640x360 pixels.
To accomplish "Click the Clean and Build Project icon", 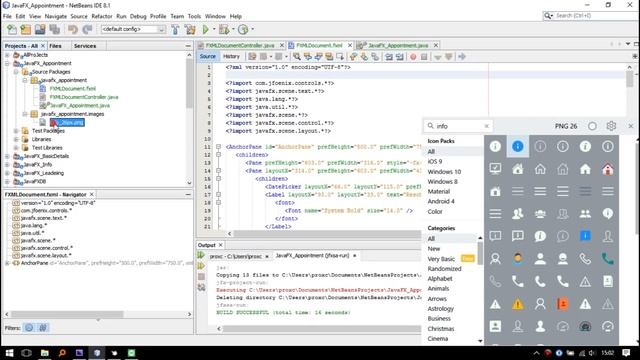I will pyautogui.click(x=190, y=29).
